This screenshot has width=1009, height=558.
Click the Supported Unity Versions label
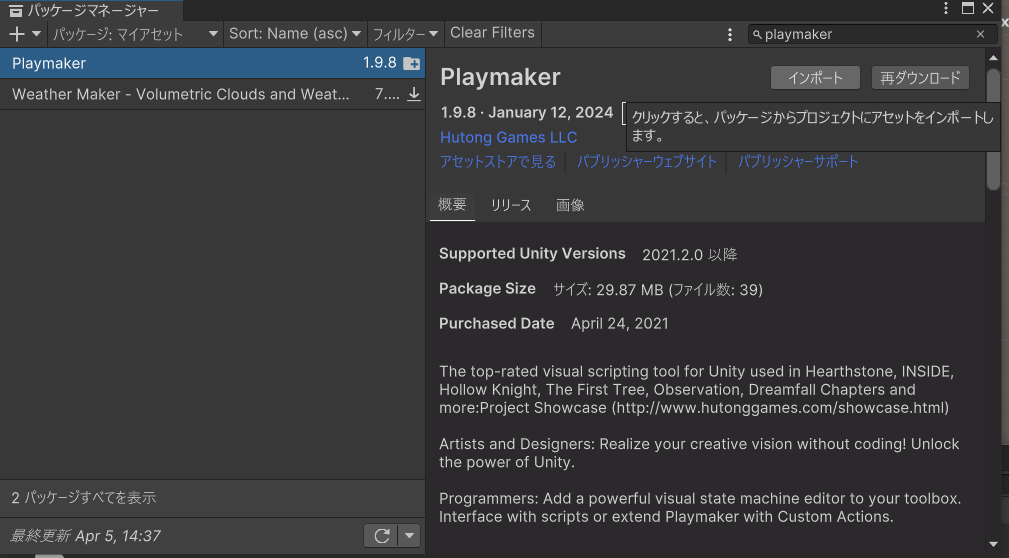(x=532, y=254)
